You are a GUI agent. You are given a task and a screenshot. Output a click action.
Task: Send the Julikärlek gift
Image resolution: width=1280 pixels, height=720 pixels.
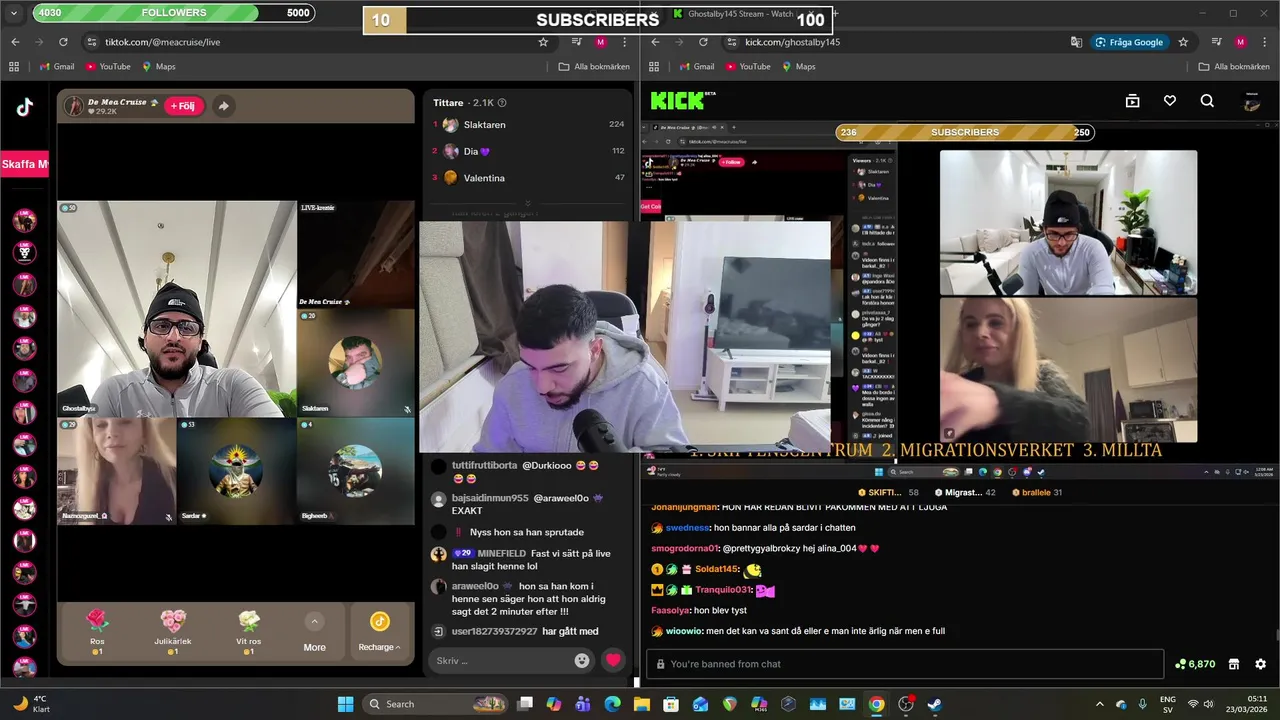click(173, 632)
